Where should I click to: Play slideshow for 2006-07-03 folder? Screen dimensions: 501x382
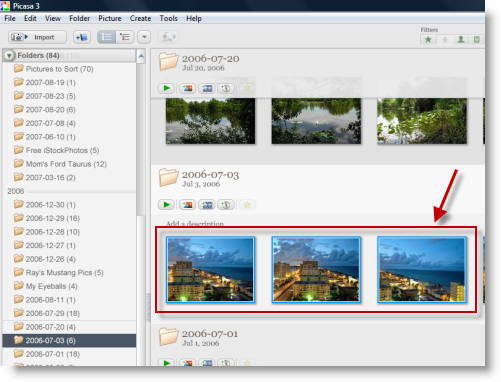pos(166,205)
